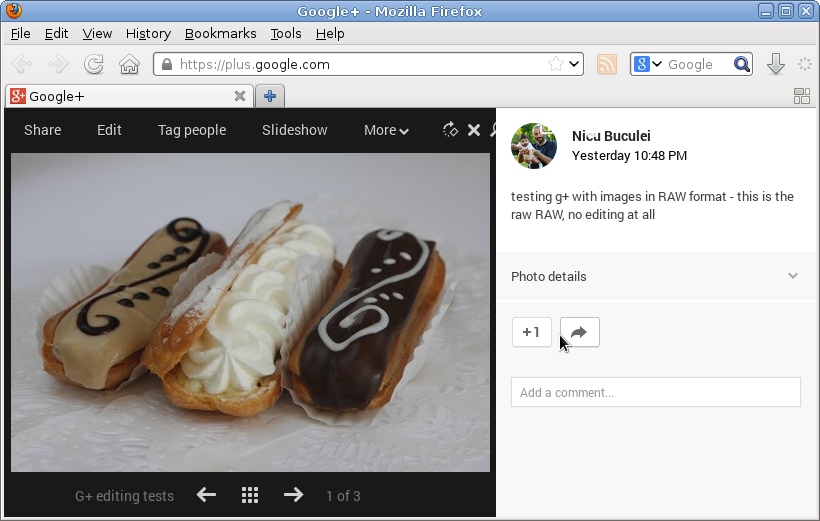Open the search engine selector dropdown
The image size is (820, 521).
click(648, 64)
